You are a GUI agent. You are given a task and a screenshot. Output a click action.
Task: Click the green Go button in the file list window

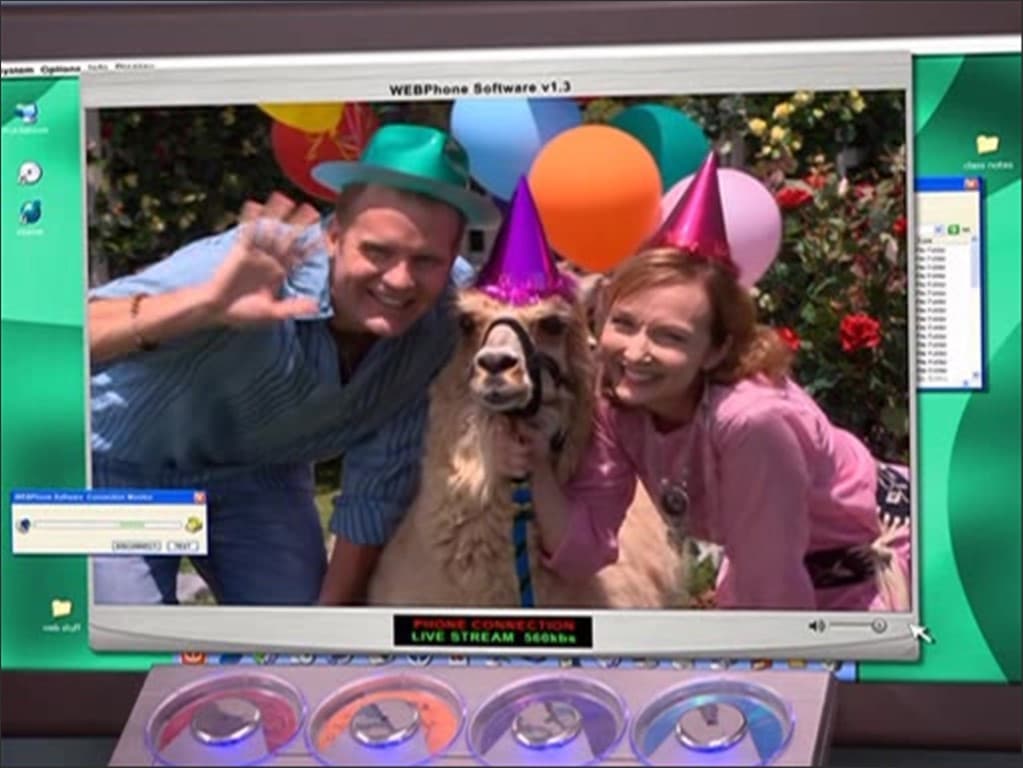953,229
